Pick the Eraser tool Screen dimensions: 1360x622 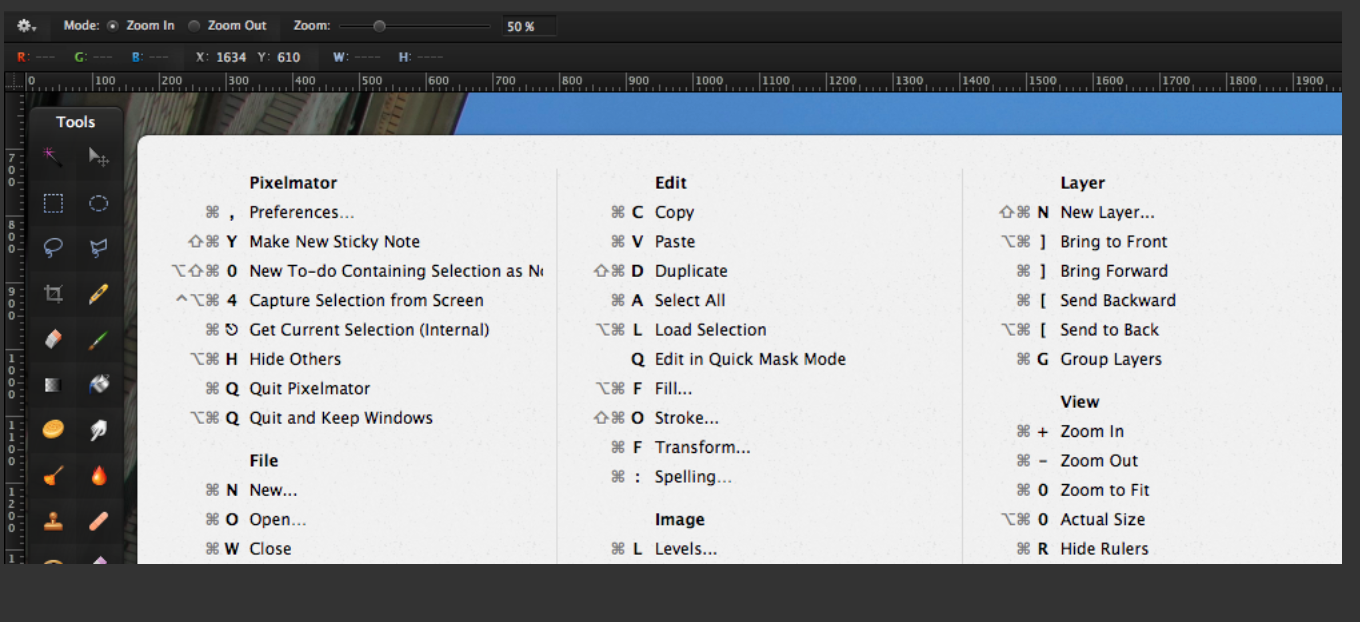tap(53, 339)
